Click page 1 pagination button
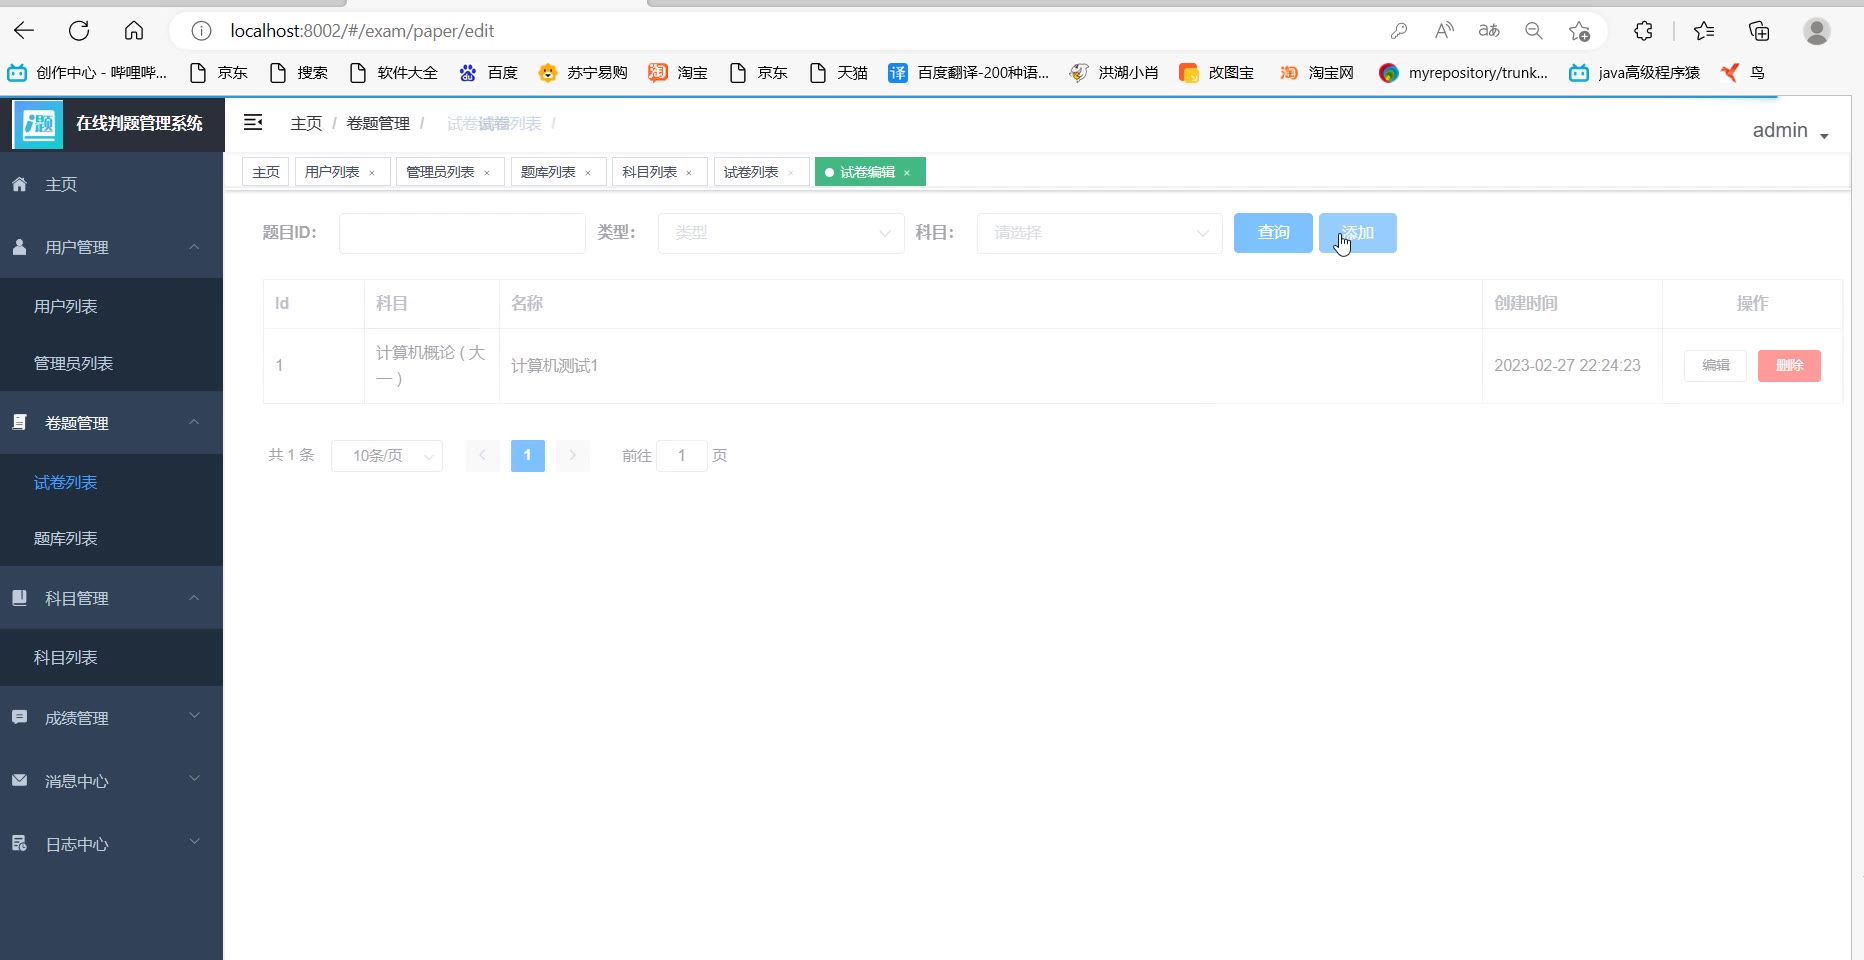1864x960 pixels. tap(528, 456)
